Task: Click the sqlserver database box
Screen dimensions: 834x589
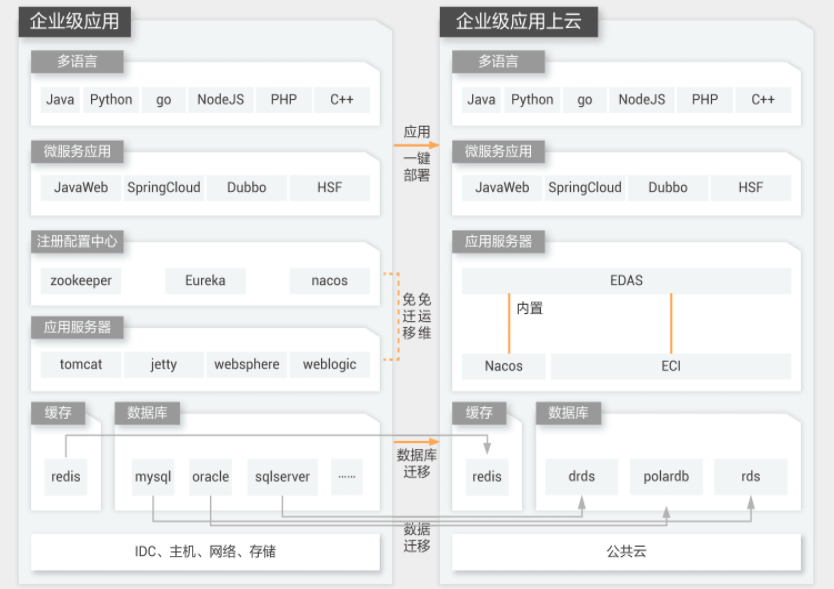Action: (x=282, y=477)
